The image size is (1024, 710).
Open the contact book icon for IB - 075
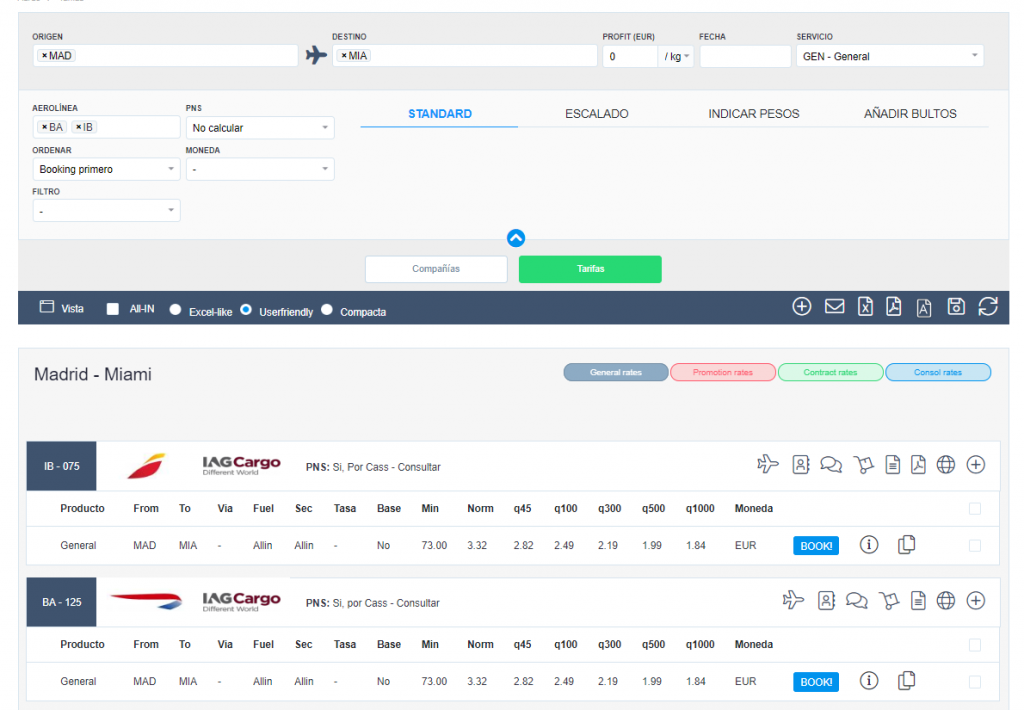(x=800, y=464)
